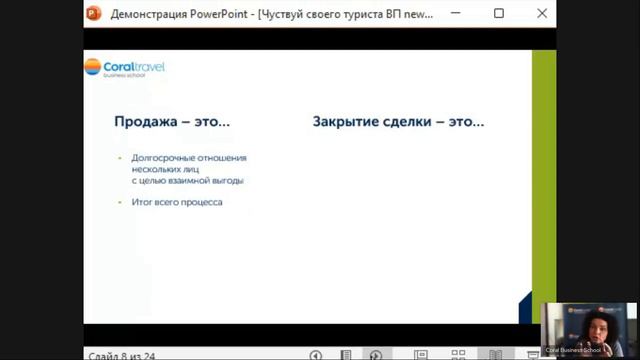Start slideshow icon at status bar end
This screenshot has width=640, height=360.
point(533,355)
